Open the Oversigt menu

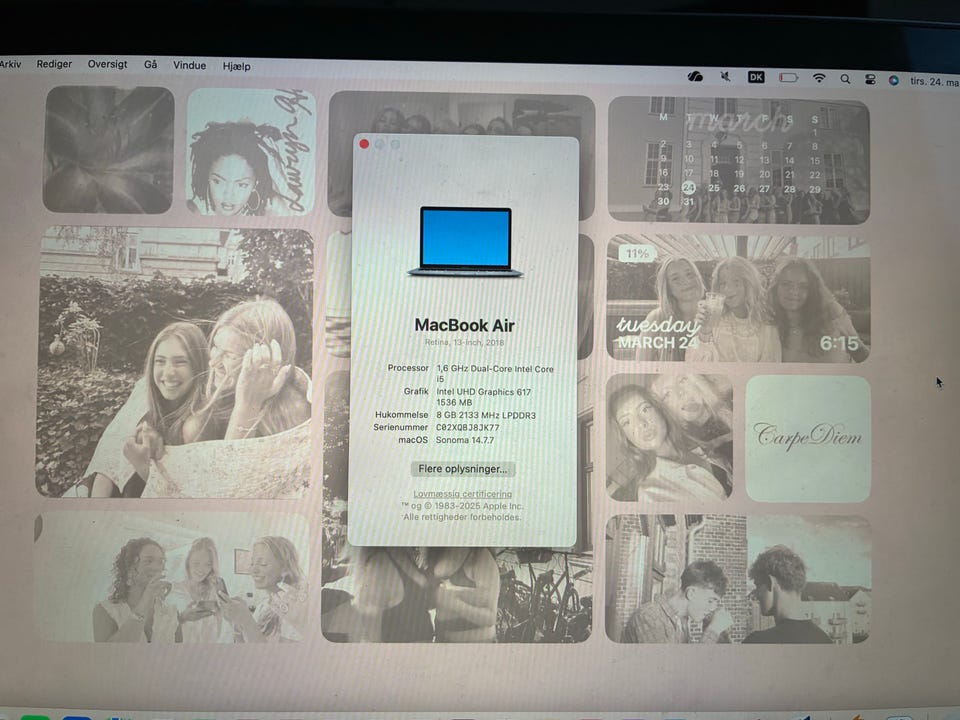(107, 64)
